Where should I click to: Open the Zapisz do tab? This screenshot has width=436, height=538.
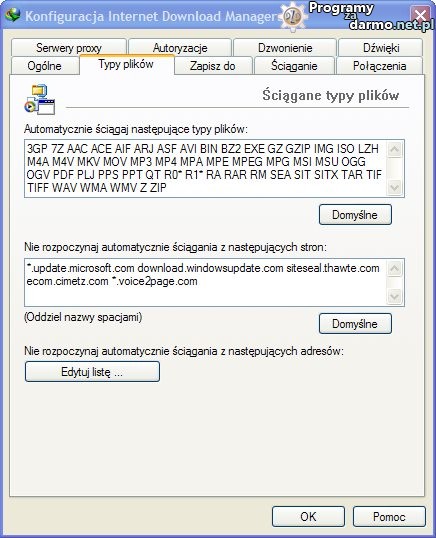click(213, 66)
